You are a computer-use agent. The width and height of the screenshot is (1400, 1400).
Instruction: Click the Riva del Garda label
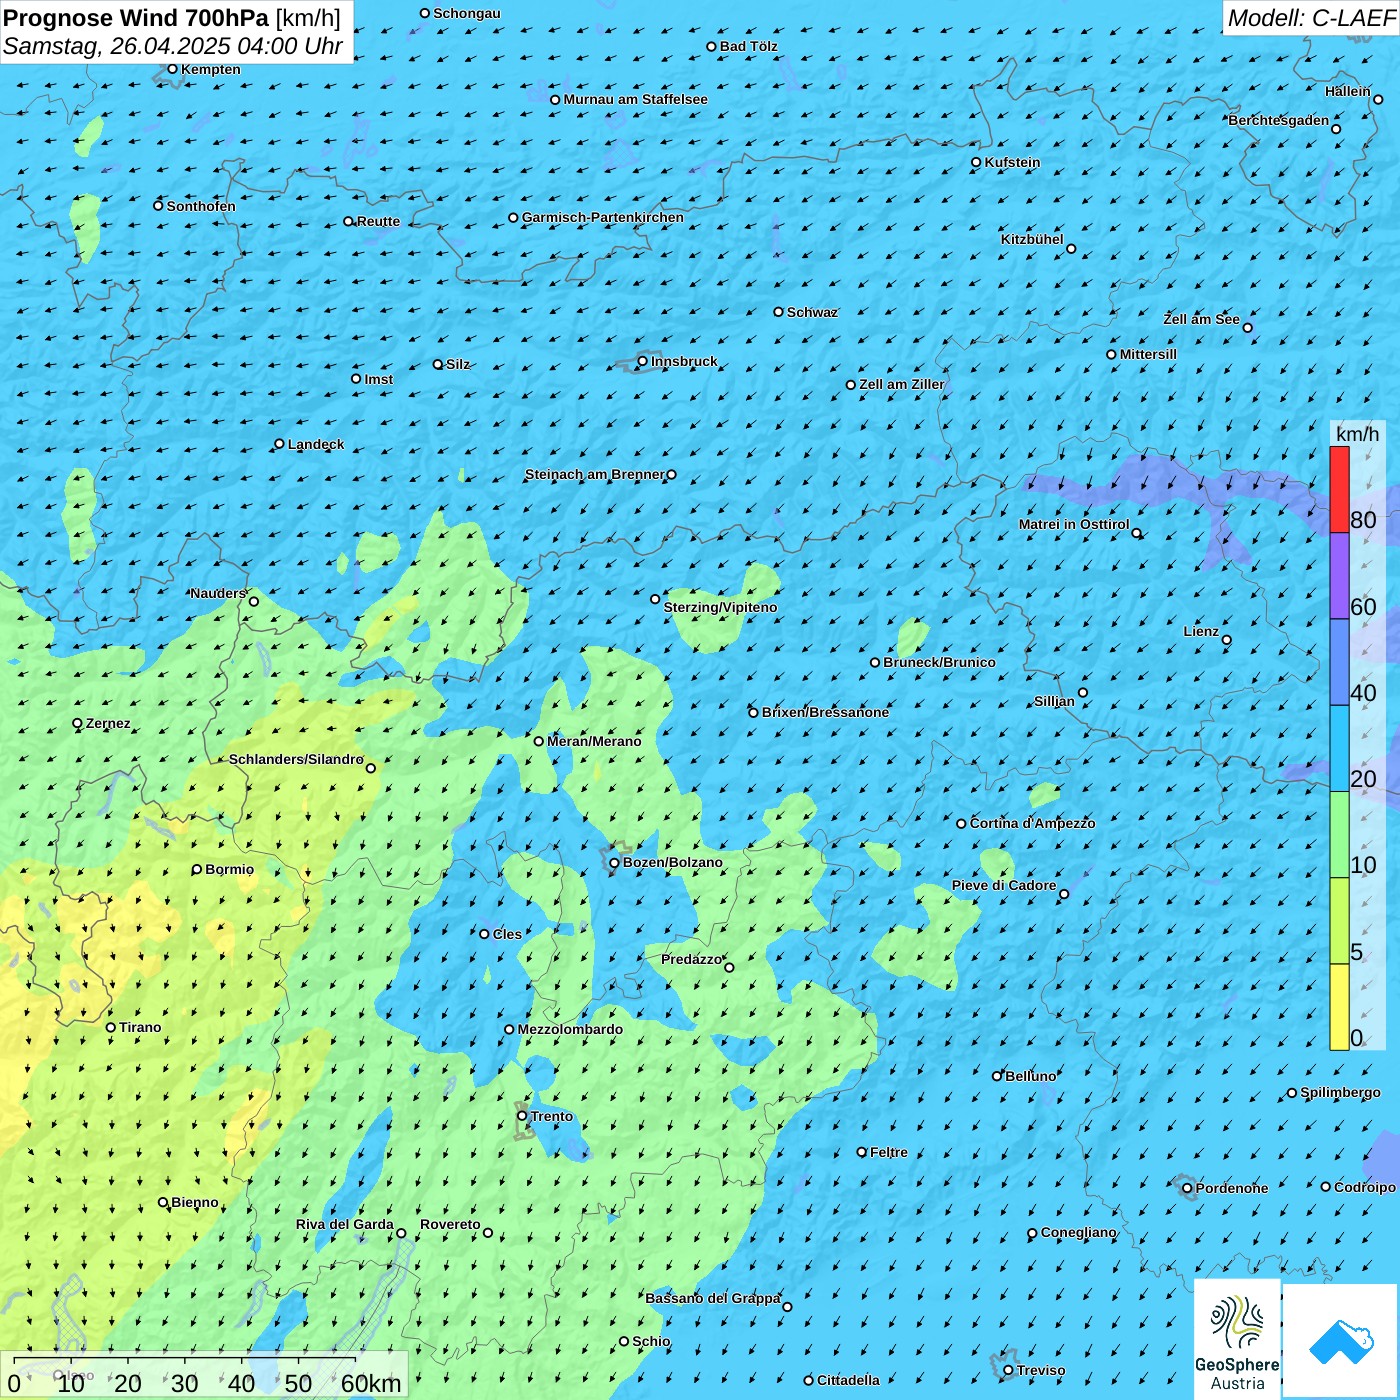click(345, 1224)
